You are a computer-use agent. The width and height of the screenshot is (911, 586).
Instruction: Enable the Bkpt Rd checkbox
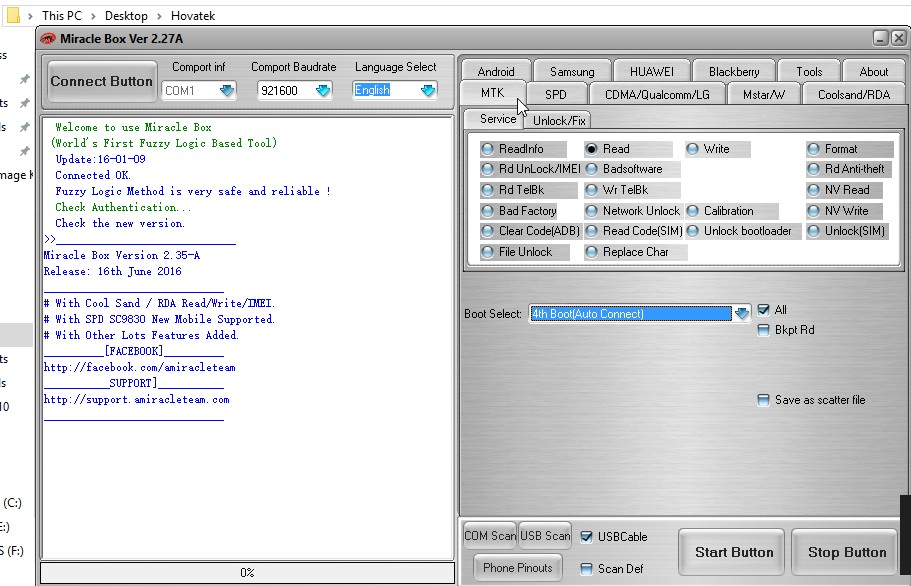tap(764, 330)
